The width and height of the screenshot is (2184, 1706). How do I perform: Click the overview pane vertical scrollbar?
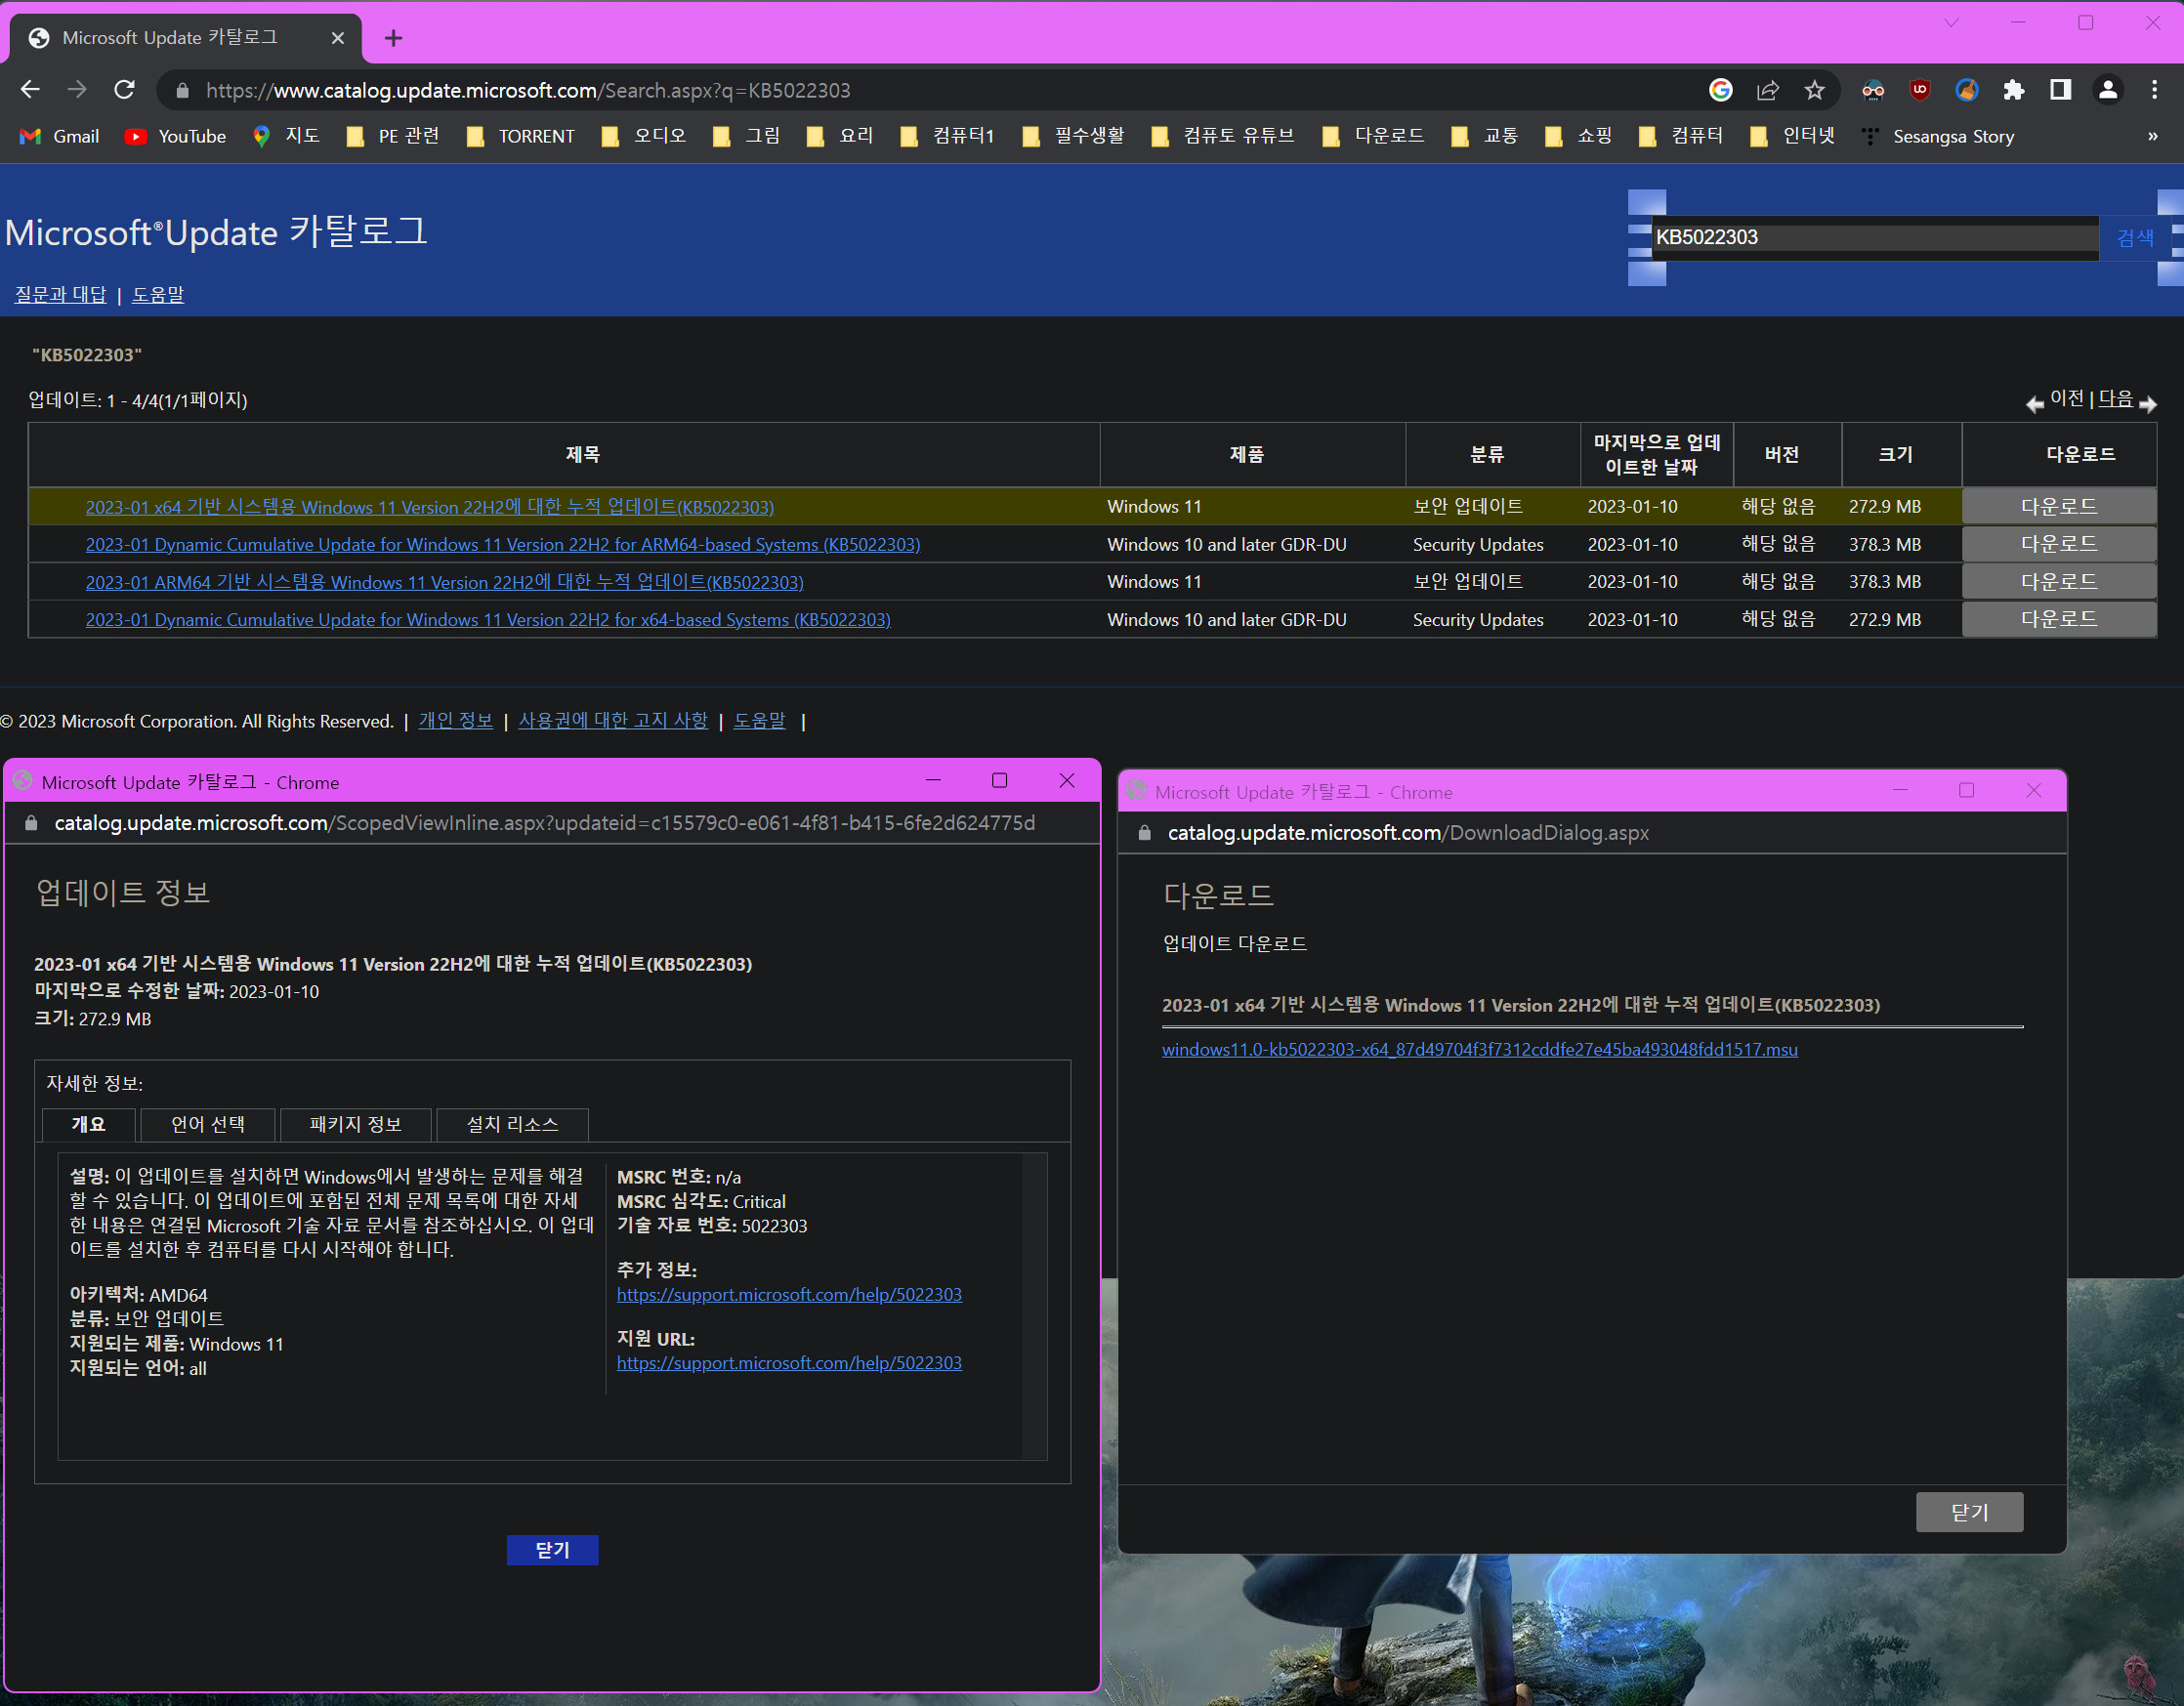click(x=1034, y=1305)
